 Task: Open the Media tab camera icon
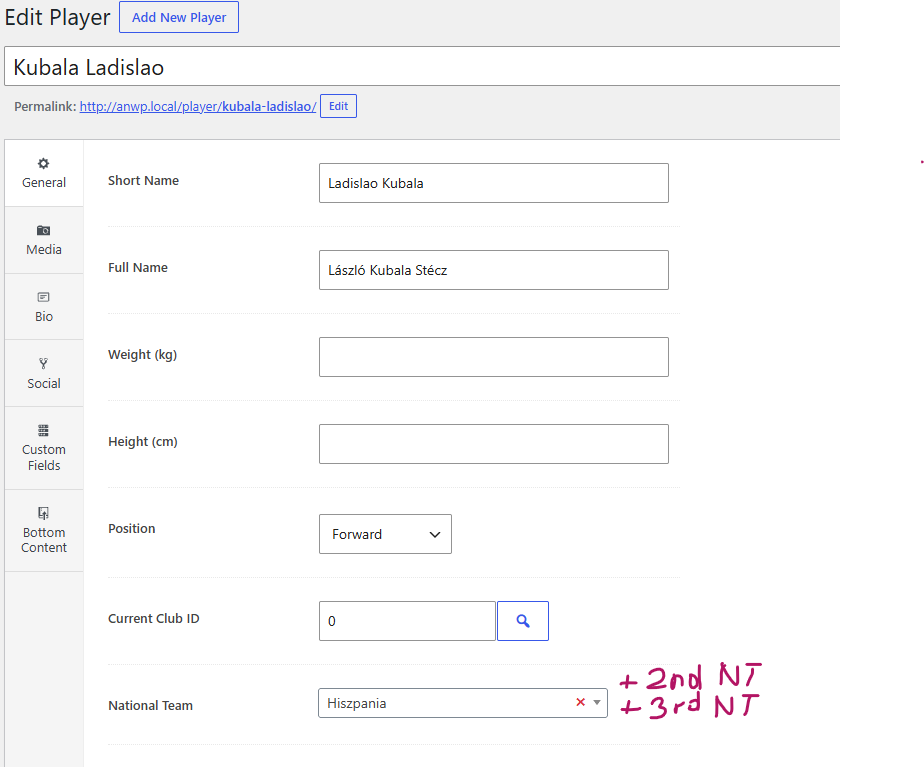coord(44,230)
